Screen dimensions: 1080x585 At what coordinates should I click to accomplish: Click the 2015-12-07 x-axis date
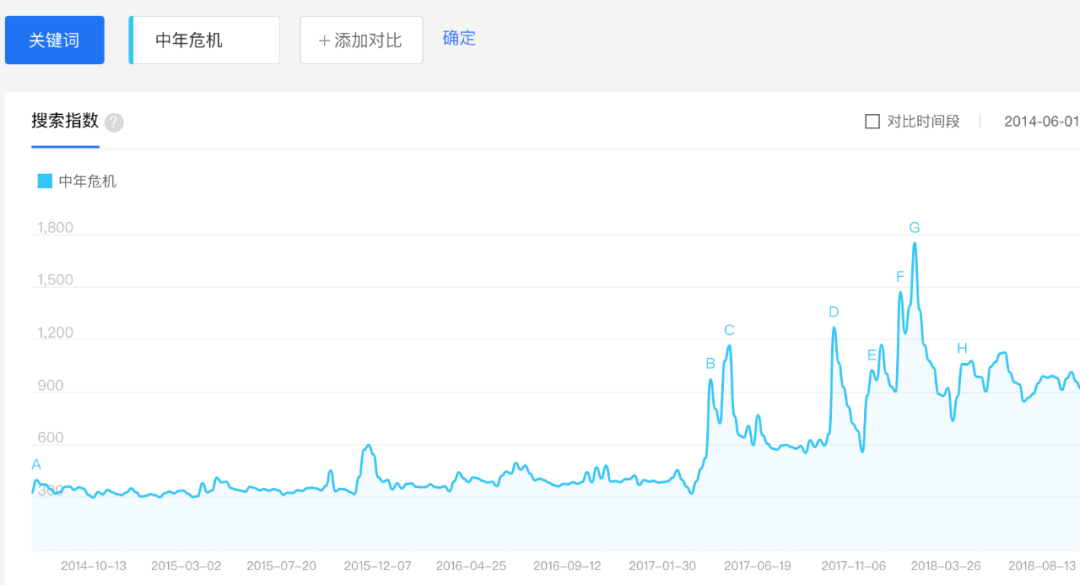click(x=377, y=566)
